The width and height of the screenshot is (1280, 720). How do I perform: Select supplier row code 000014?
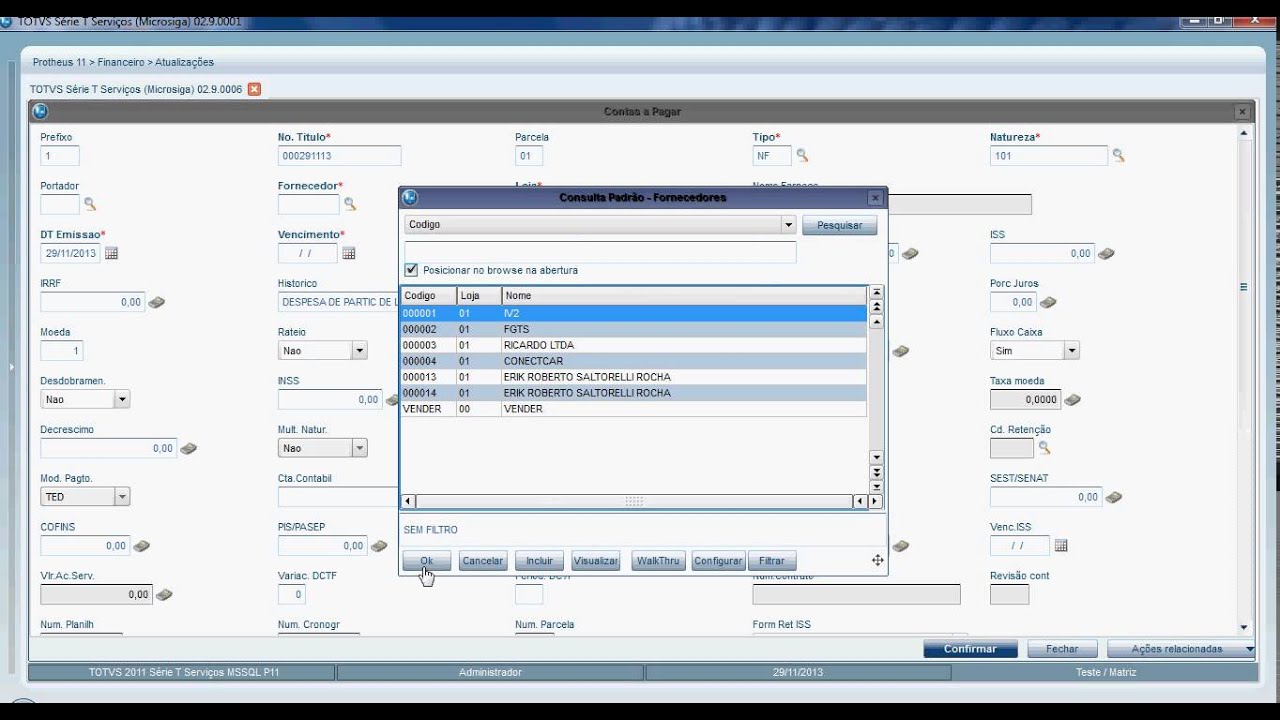pyautogui.click(x=634, y=393)
